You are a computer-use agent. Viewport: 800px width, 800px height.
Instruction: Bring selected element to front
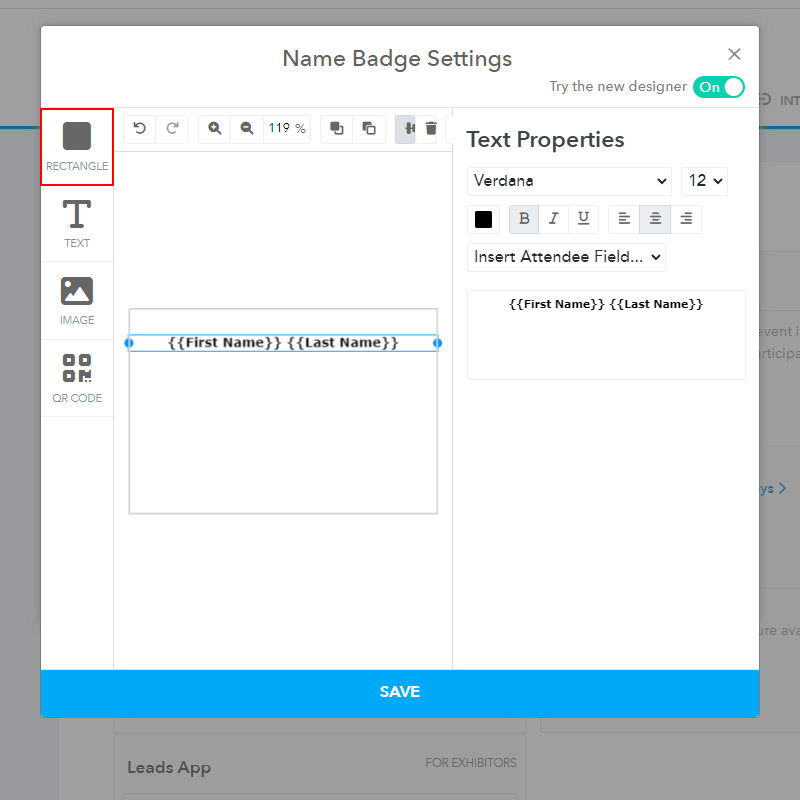tap(337, 128)
